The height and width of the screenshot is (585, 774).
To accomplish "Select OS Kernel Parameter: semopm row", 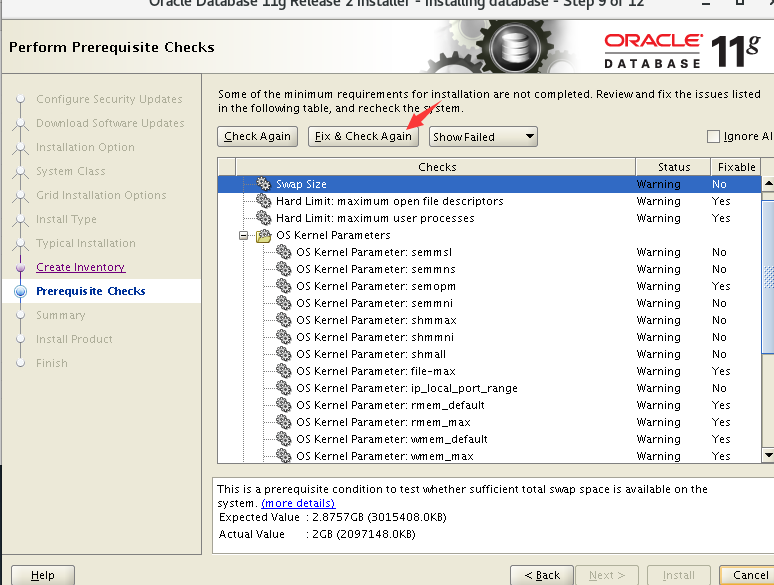I will [x=489, y=286].
